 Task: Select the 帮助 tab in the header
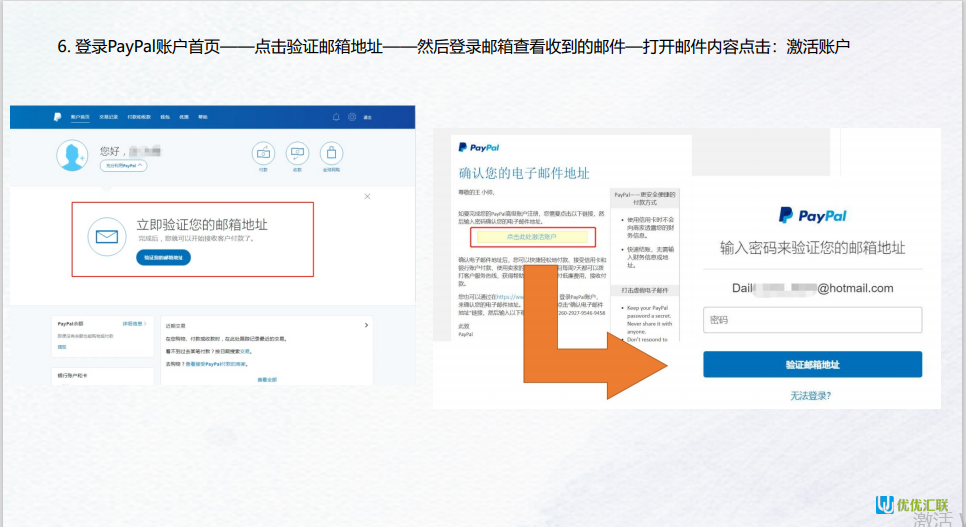pyautogui.click(x=203, y=117)
